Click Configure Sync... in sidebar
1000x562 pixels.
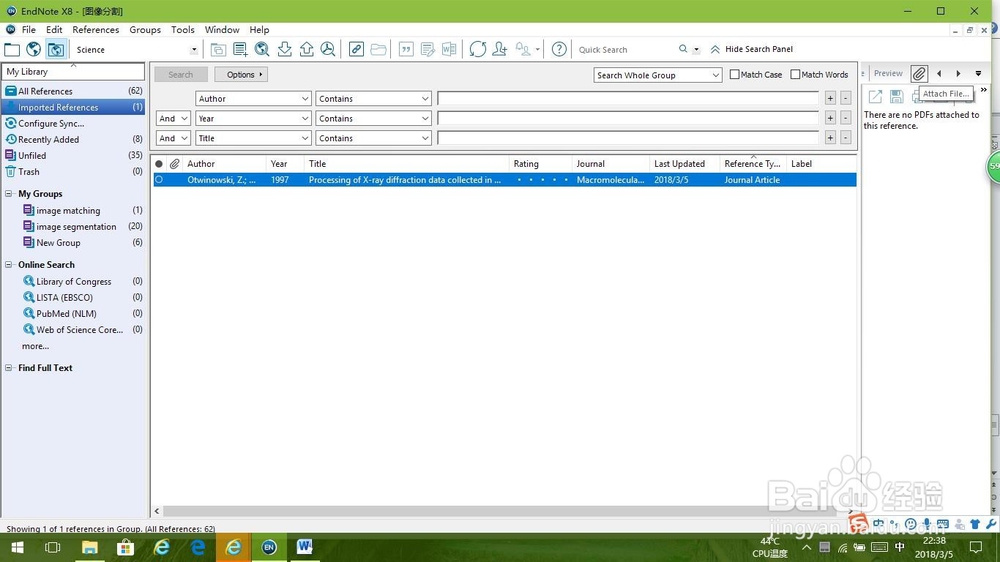point(51,124)
